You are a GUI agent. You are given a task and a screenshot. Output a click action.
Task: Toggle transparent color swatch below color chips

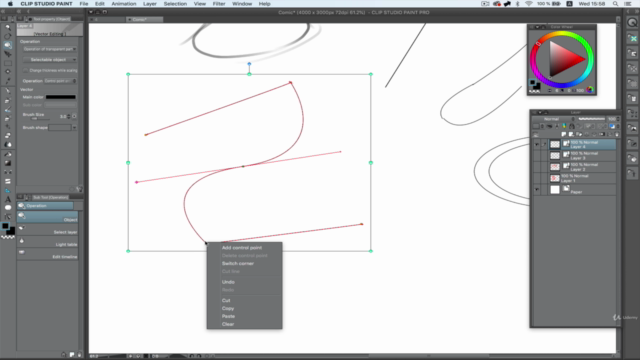click(x=8, y=237)
